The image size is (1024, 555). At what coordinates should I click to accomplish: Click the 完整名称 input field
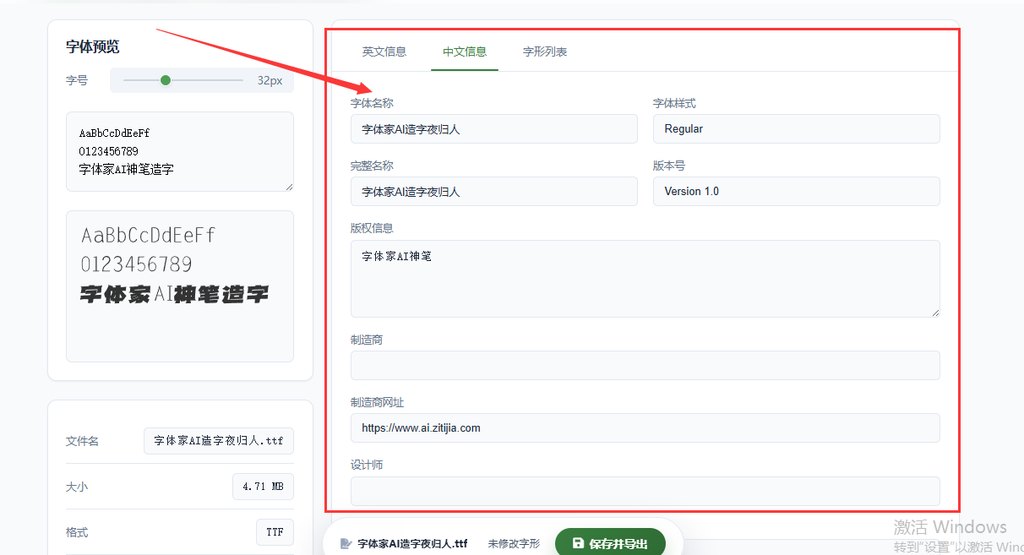point(494,191)
